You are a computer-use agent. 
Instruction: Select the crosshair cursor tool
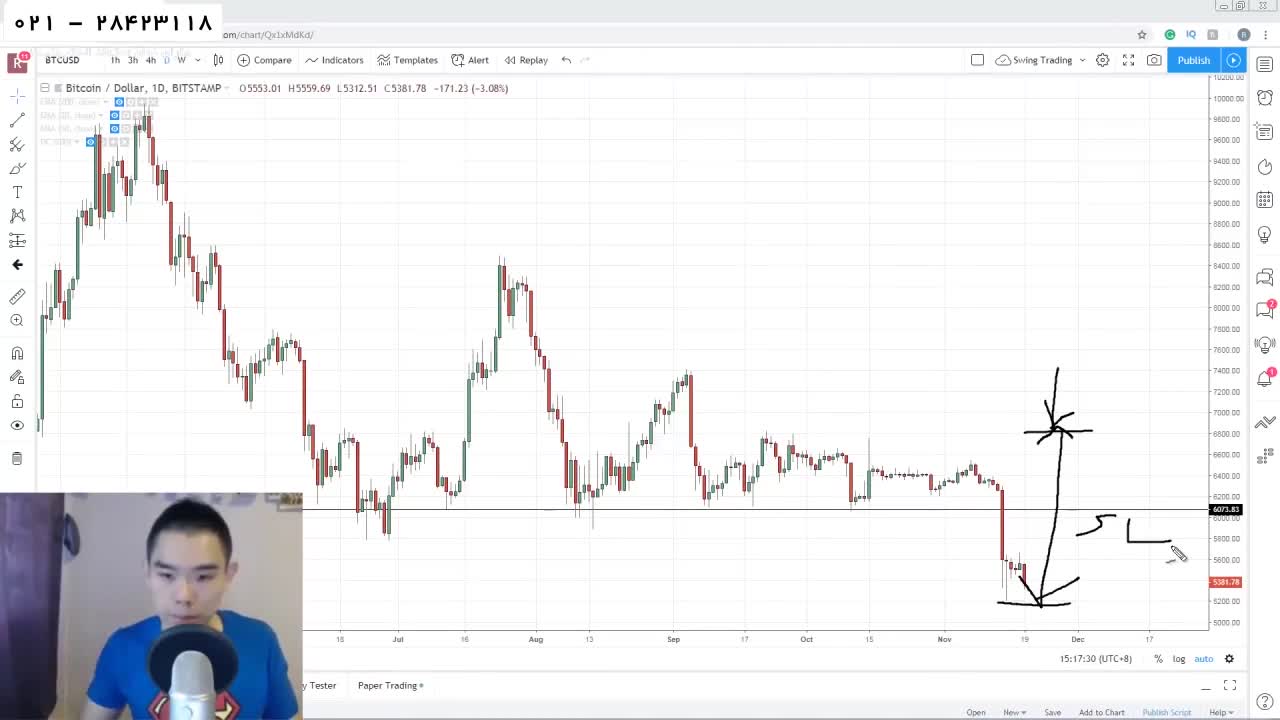tap(17, 96)
